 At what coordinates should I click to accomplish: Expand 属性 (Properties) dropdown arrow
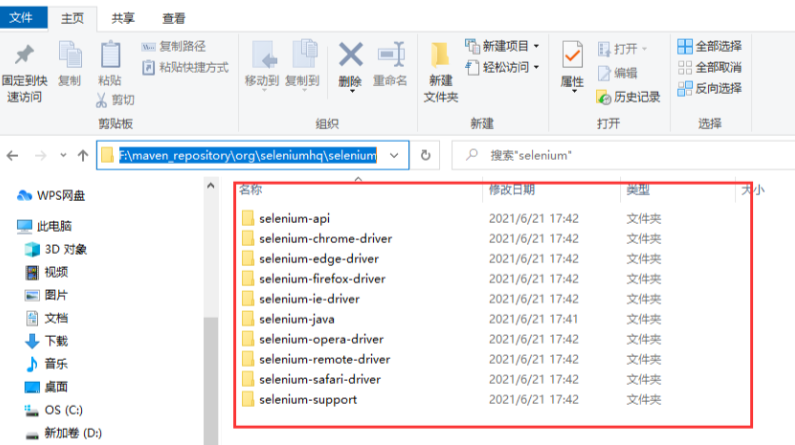(x=573, y=92)
